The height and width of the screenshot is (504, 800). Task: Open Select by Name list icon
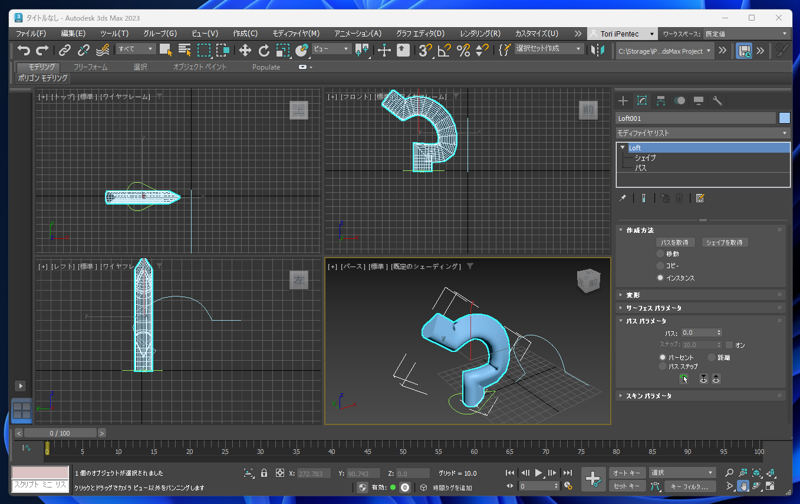coord(184,50)
